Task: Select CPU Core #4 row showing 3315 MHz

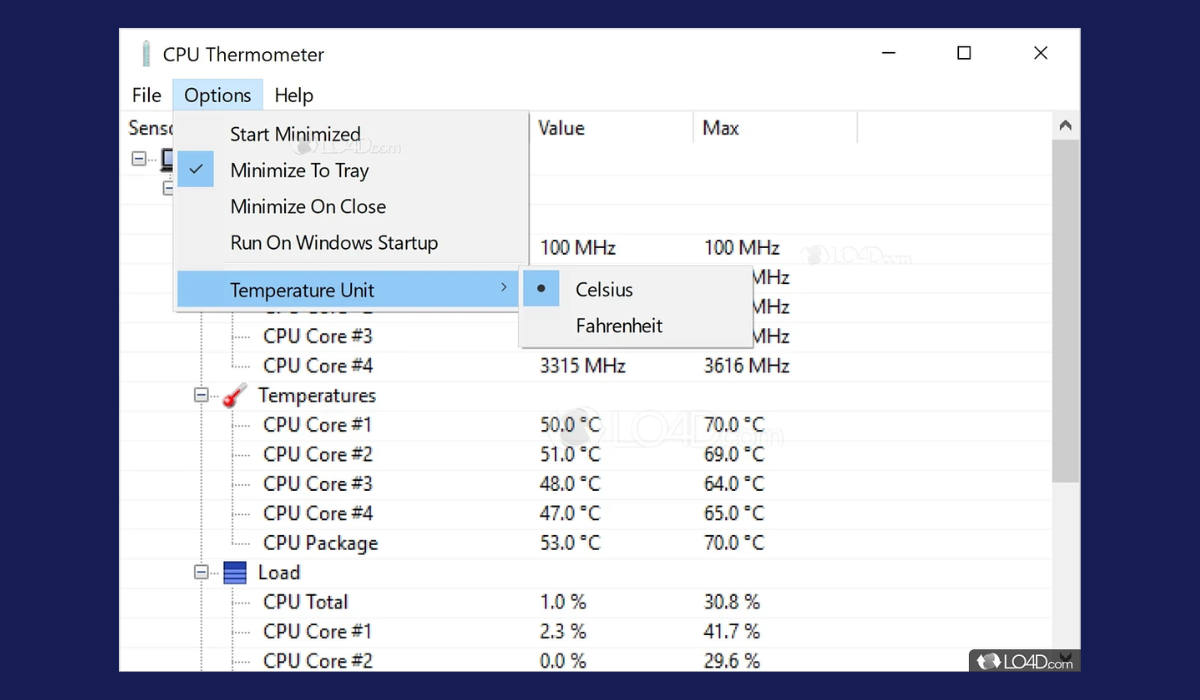Action: tap(318, 366)
